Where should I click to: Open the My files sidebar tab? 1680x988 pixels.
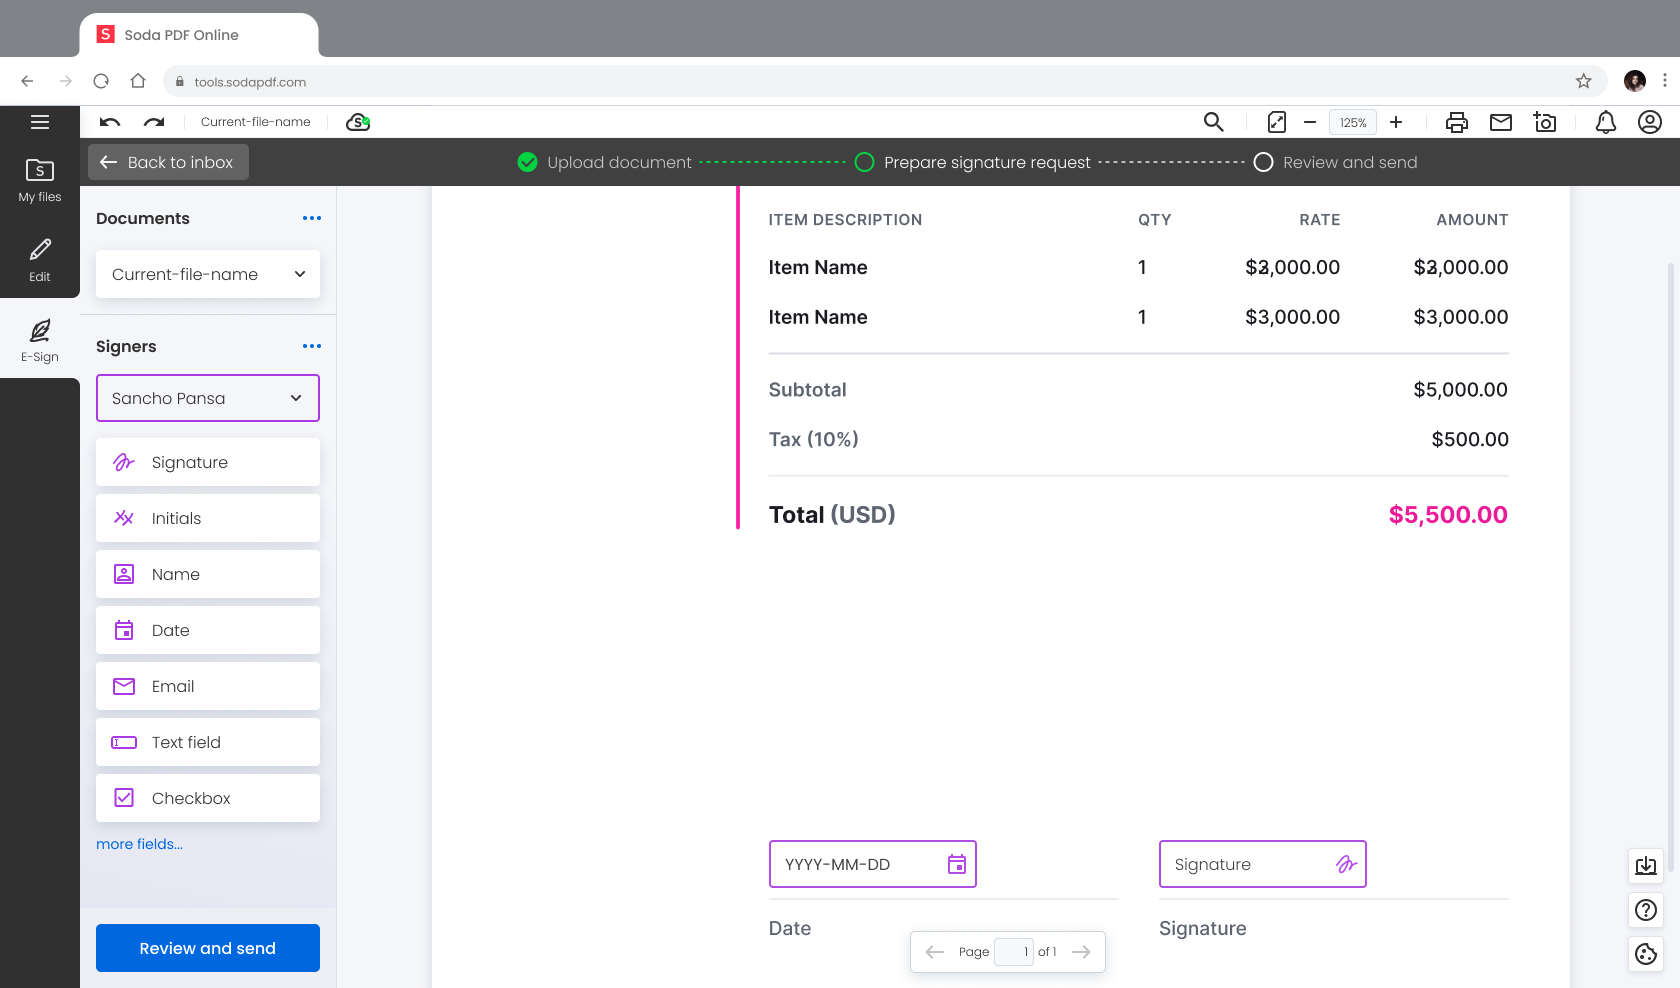(x=40, y=180)
